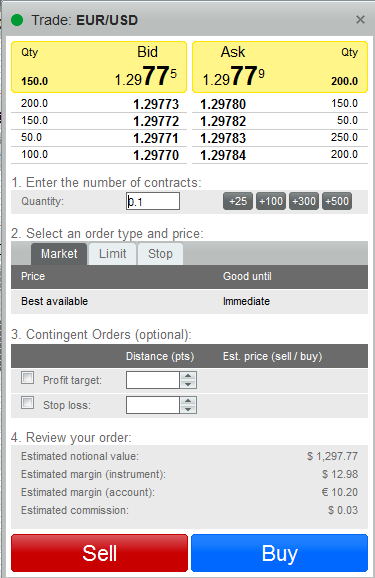The image size is (375, 578).
Task: Switch to the Limit order tab
Action: tap(112, 254)
